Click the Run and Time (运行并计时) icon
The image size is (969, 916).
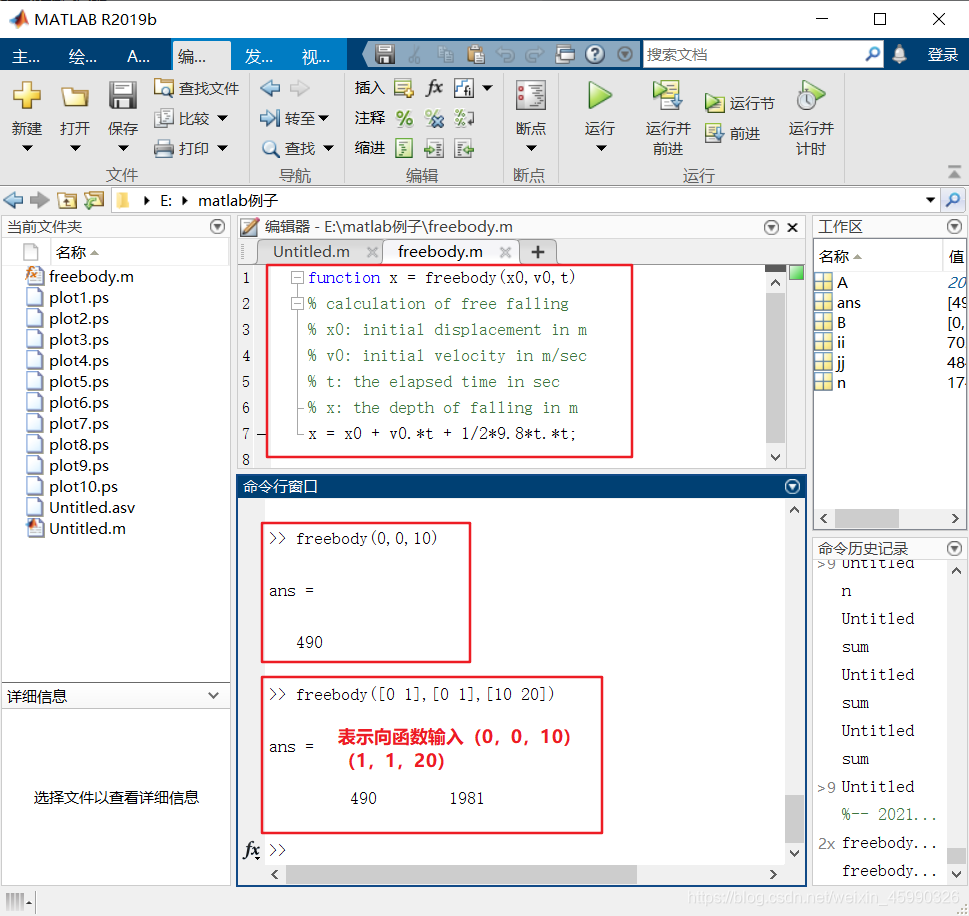[811, 96]
